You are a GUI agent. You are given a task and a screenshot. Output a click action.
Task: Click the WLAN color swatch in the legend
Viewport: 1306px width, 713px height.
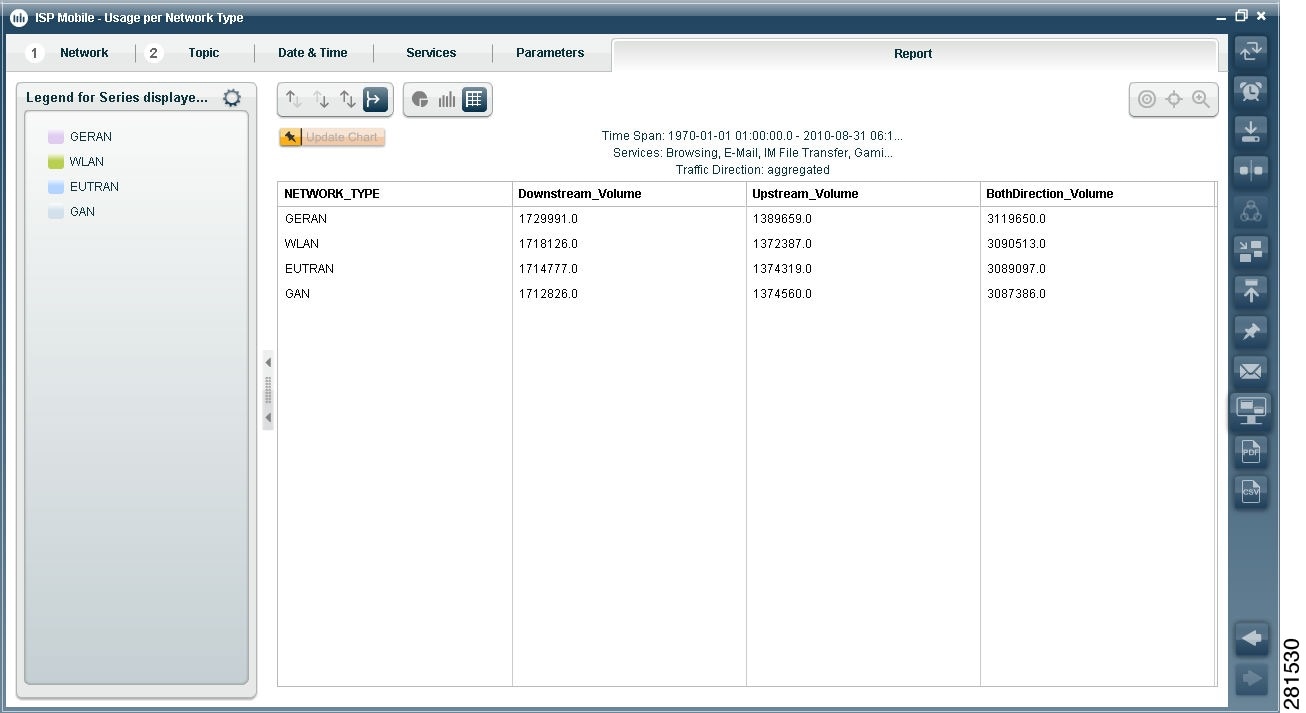55,161
